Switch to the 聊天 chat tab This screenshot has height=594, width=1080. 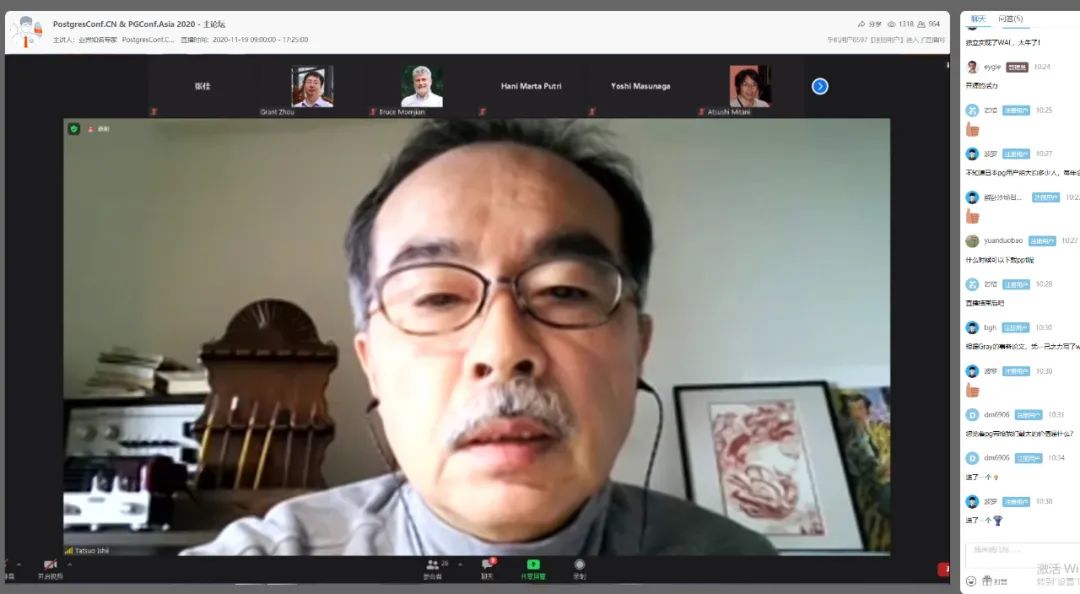978,19
